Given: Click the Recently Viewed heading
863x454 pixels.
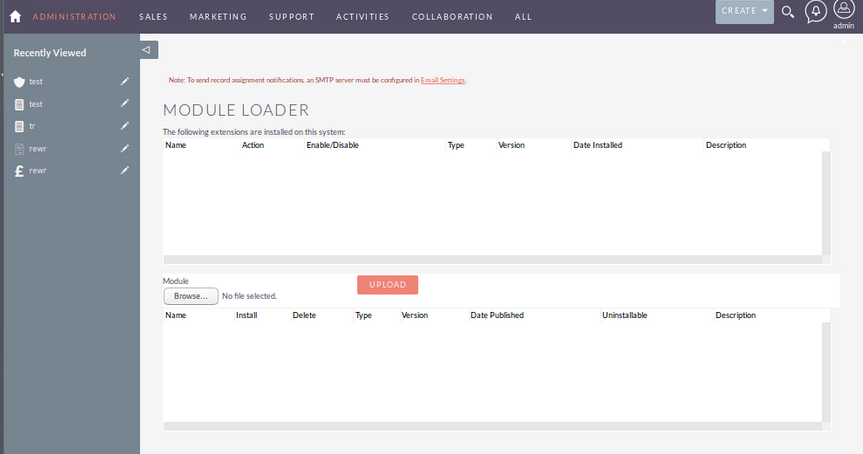Looking at the screenshot, I should [50, 53].
